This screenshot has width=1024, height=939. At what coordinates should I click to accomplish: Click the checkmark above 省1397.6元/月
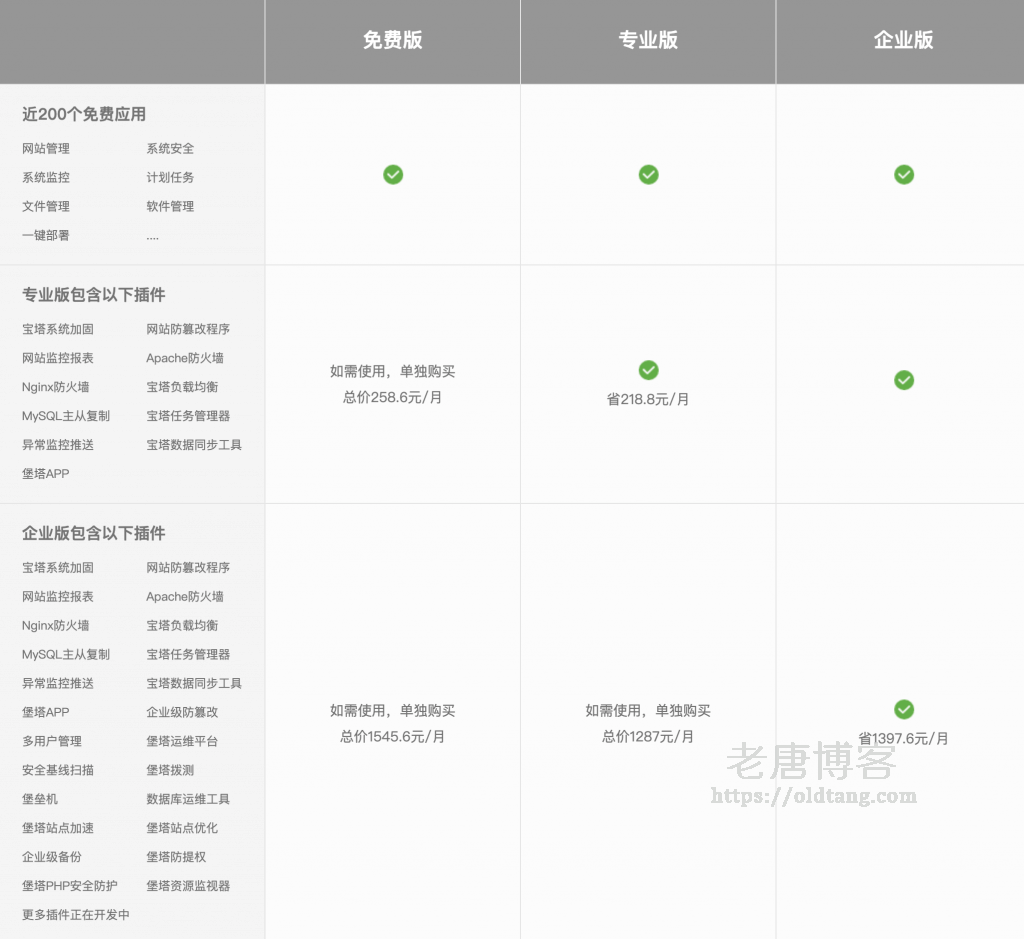coord(904,709)
